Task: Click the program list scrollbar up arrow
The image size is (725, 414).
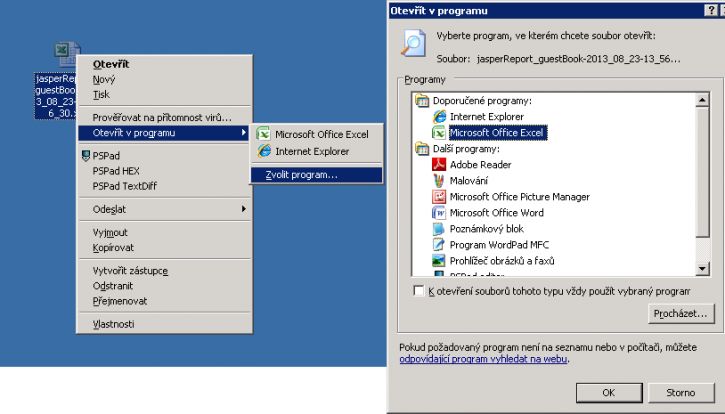Action: [x=702, y=100]
